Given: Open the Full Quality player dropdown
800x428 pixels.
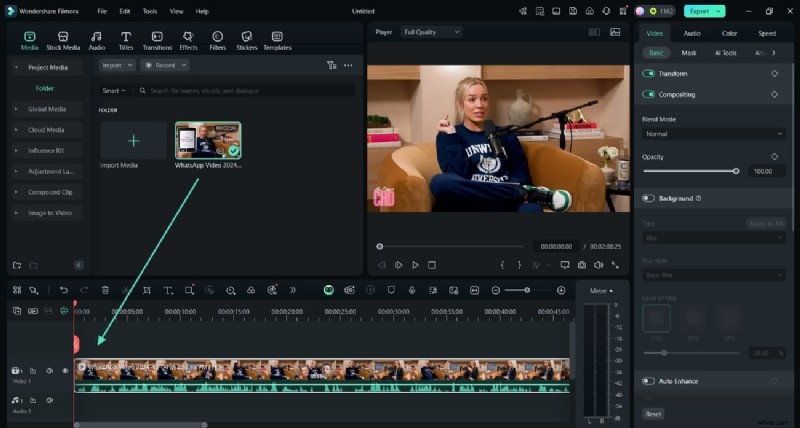Looking at the screenshot, I should [x=431, y=32].
